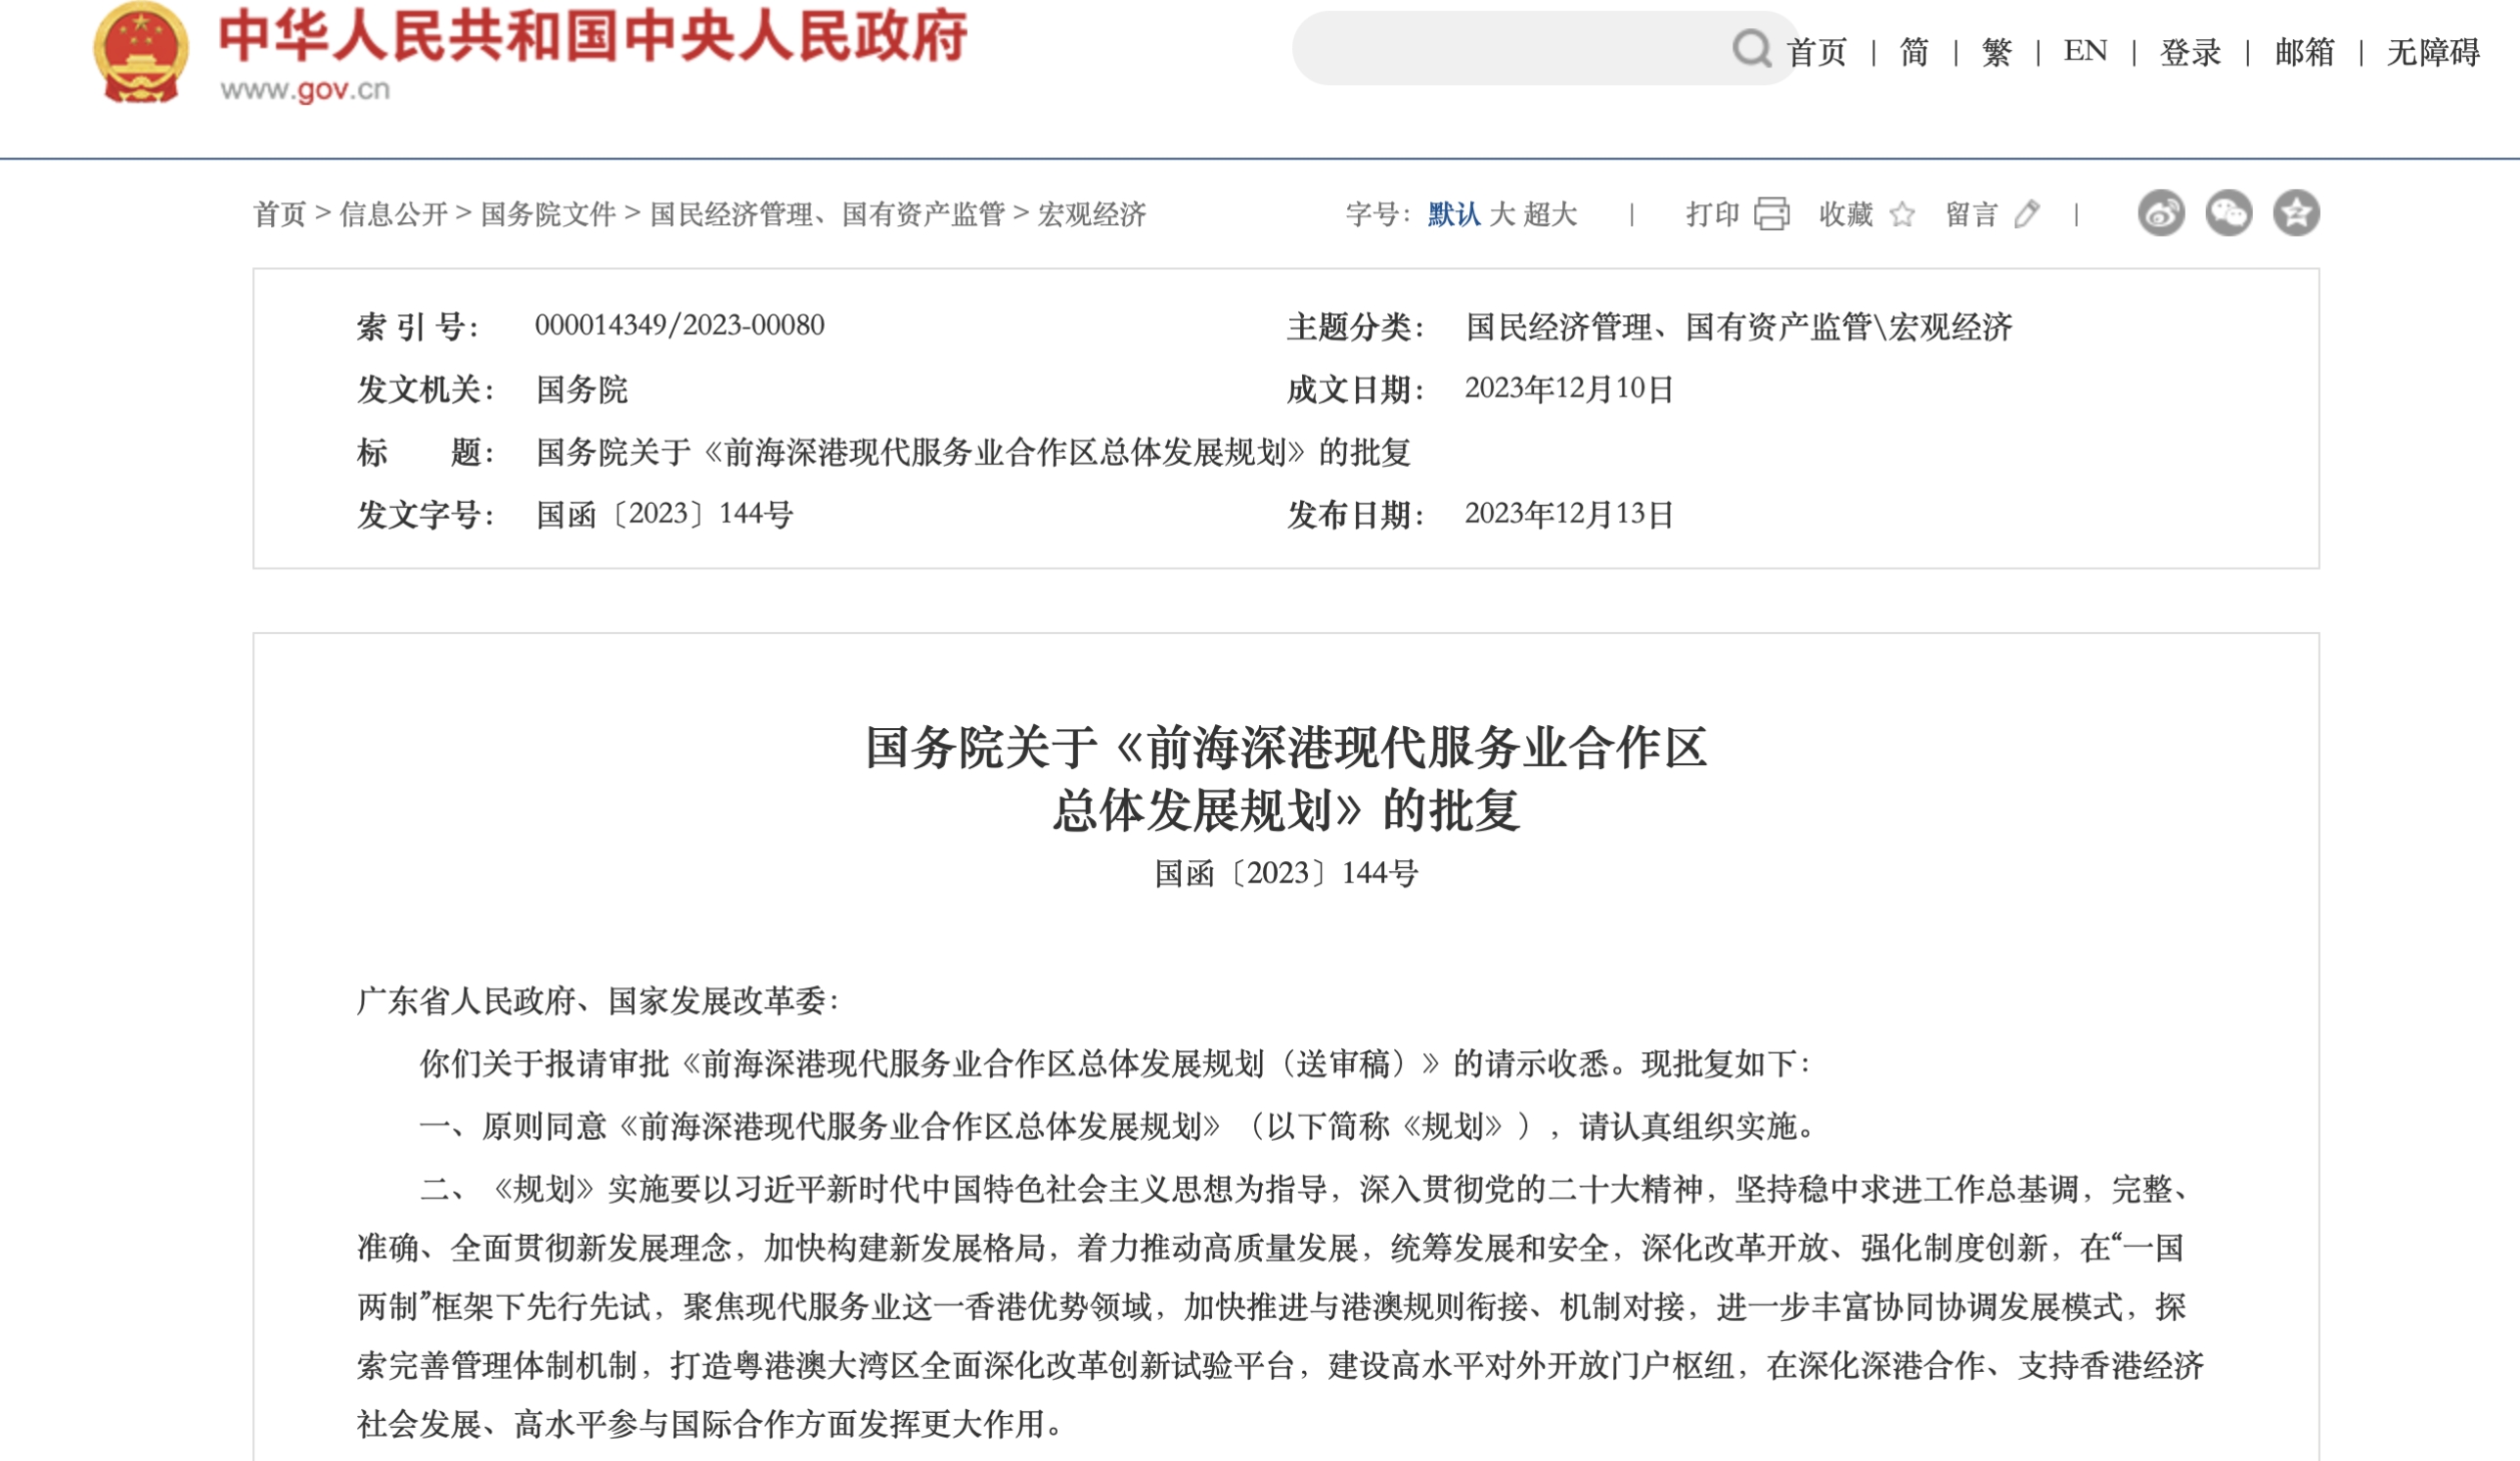Viewport: 2520px width, 1461px height.
Task: Open the 登录 login link
Action: pos(2190,52)
